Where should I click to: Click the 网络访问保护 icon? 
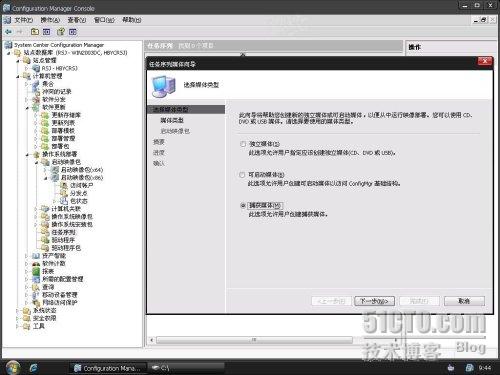[36, 303]
